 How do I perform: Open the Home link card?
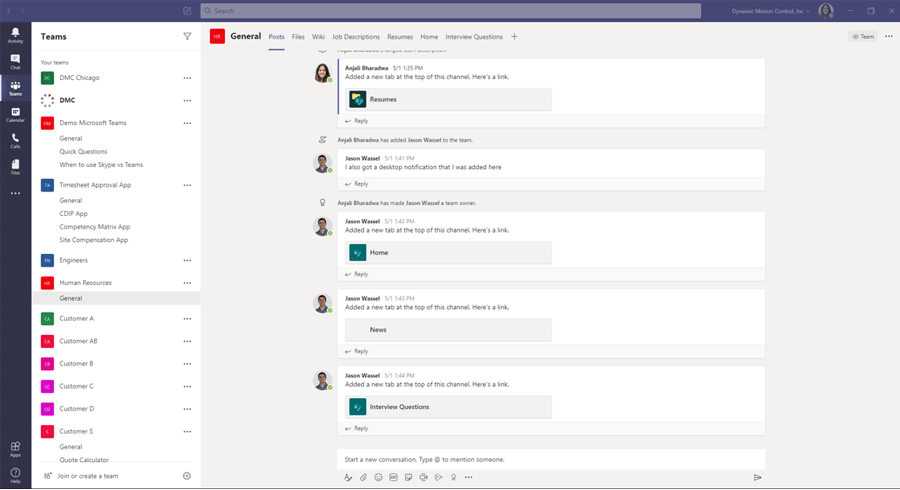[448, 252]
